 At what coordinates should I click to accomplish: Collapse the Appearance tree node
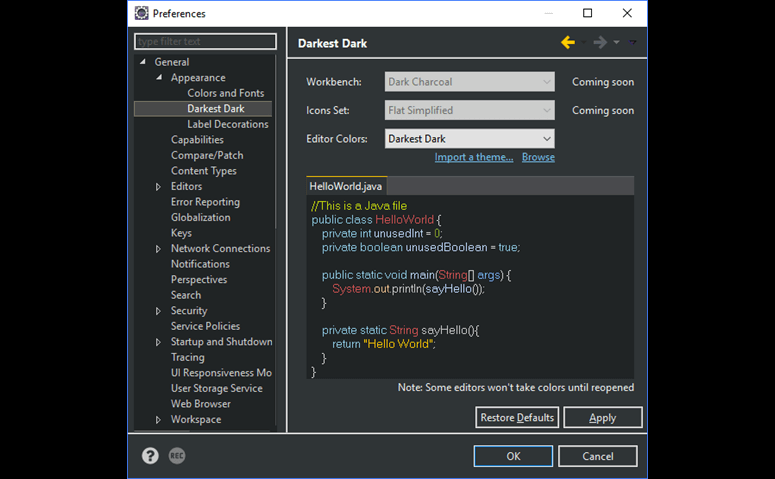pyautogui.click(x=159, y=78)
